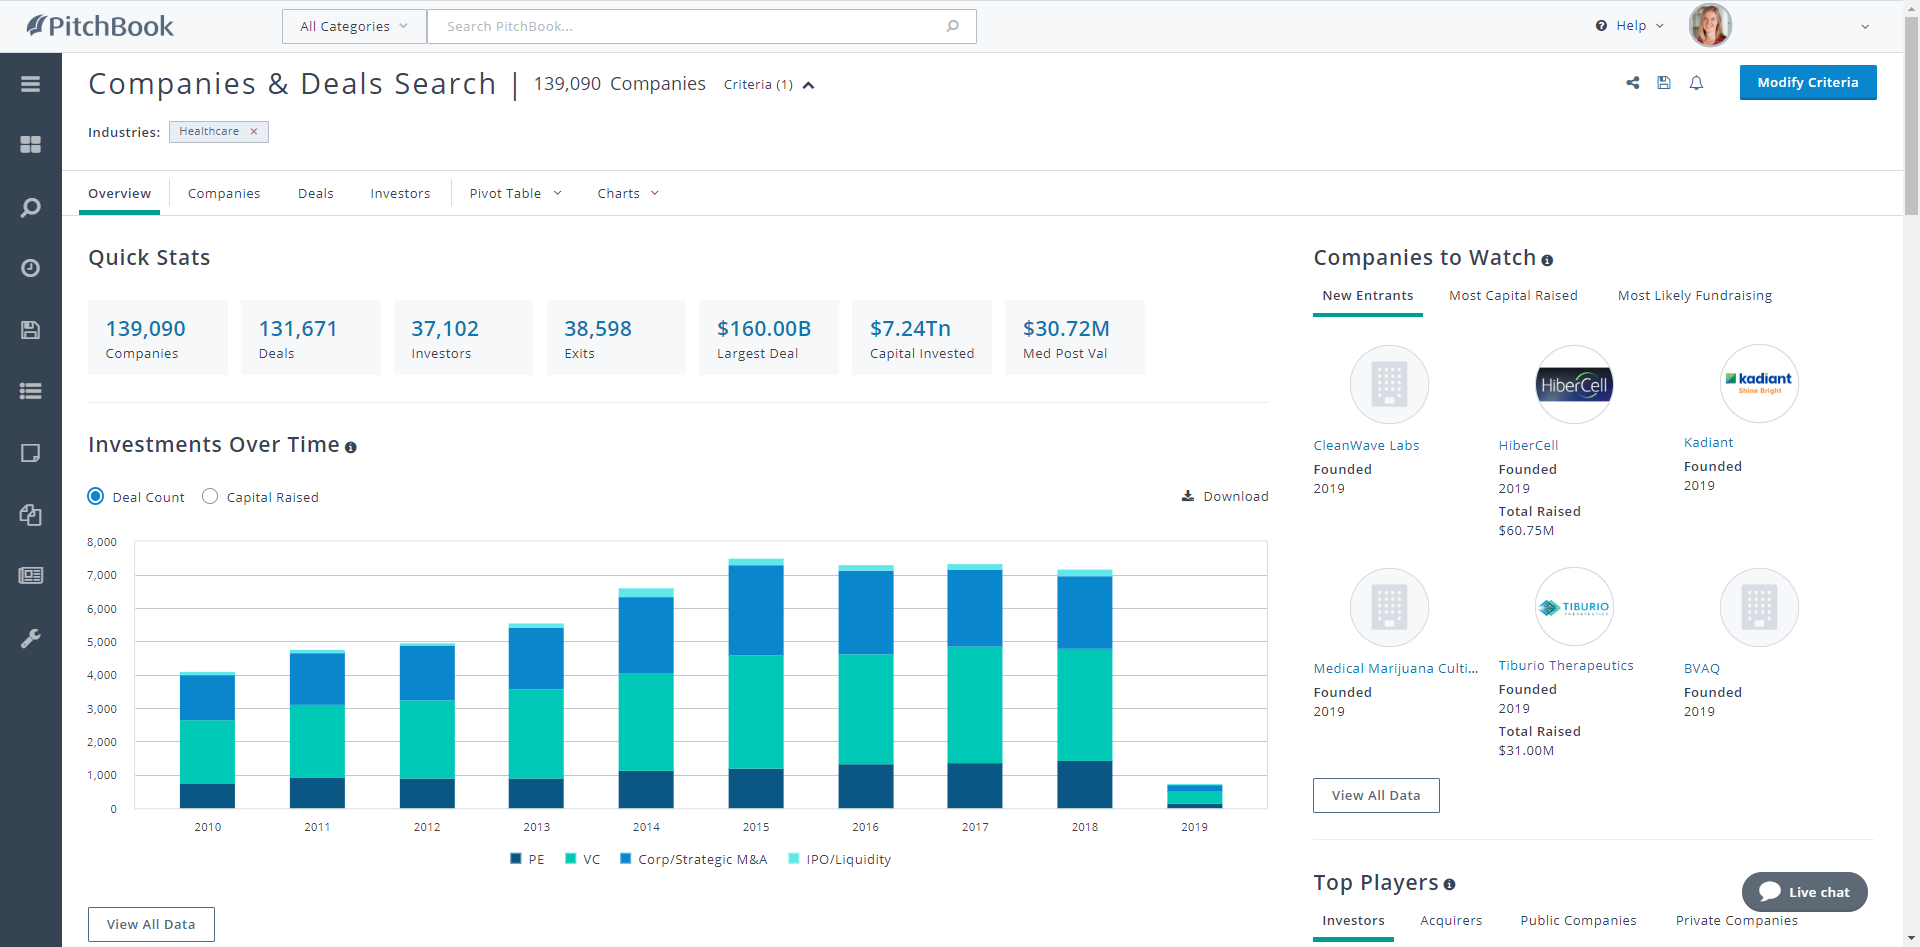1920x947 pixels.
Task: Collapse the Criteria (1) expander
Action: pos(808,85)
